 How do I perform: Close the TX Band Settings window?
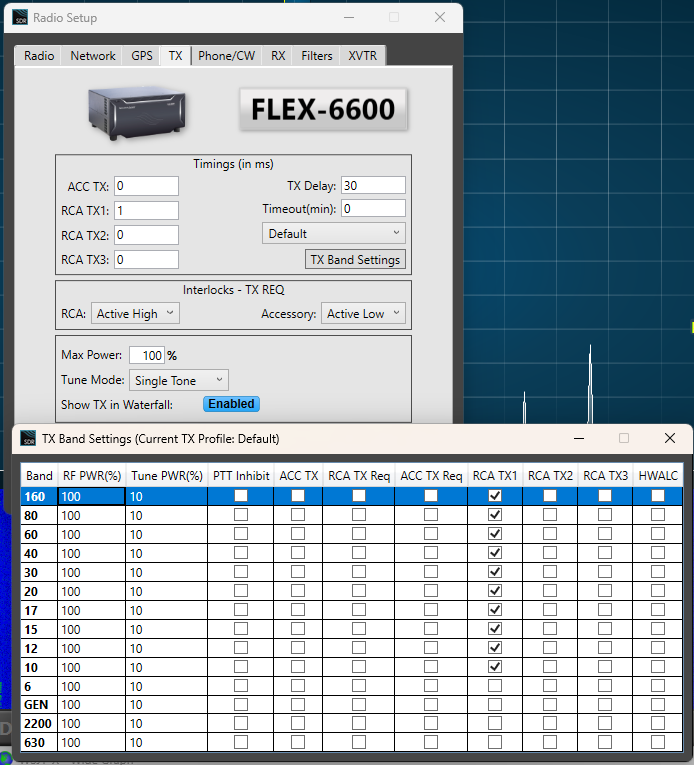(670, 438)
